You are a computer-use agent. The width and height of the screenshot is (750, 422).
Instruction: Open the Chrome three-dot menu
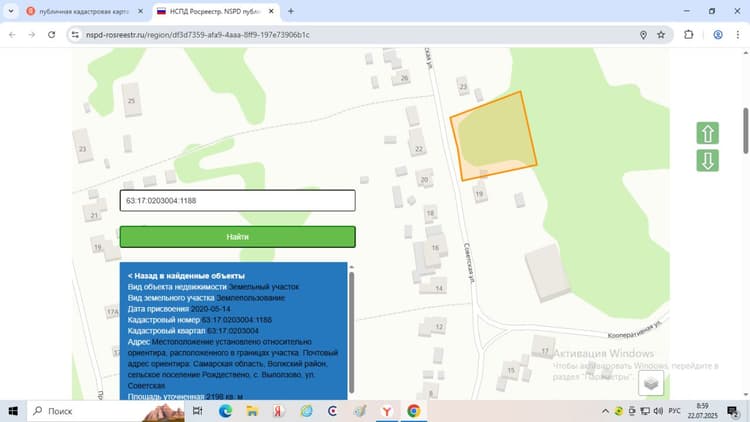click(x=738, y=35)
